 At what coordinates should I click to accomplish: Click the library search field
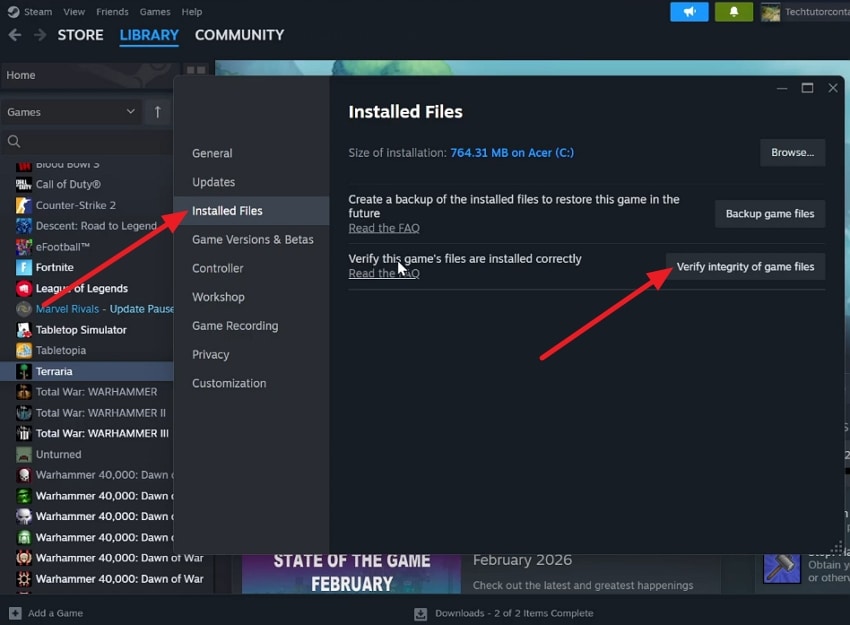point(87,141)
